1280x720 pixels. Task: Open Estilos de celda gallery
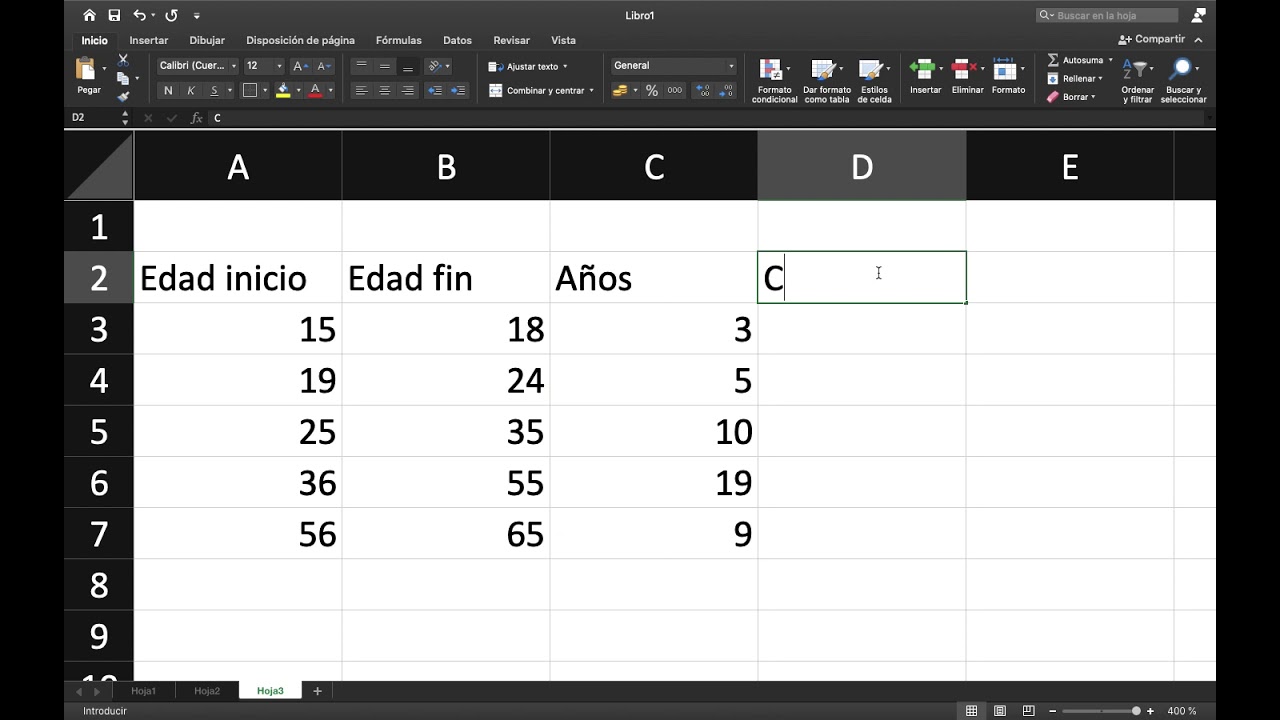point(873,80)
